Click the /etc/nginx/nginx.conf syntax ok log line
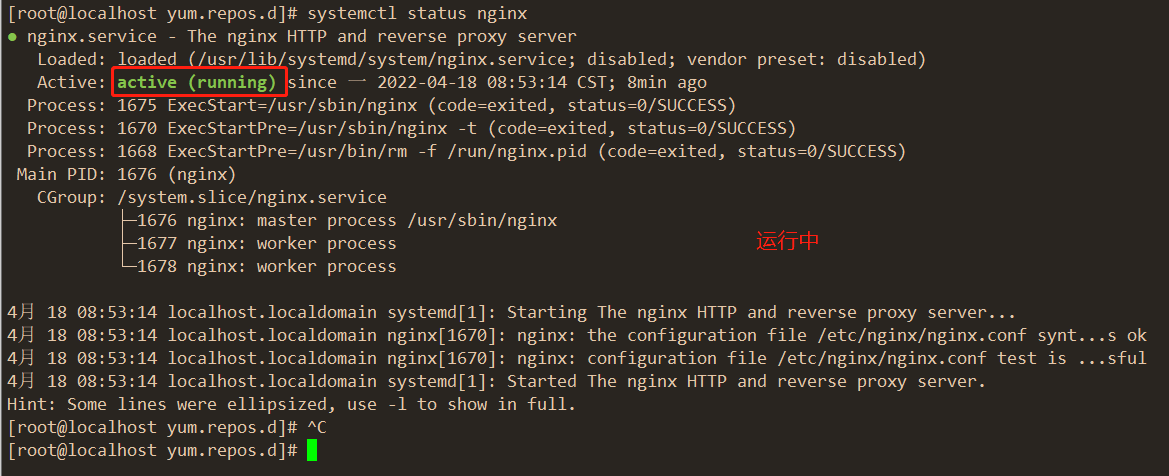The height and width of the screenshot is (476, 1169). point(576,336)
